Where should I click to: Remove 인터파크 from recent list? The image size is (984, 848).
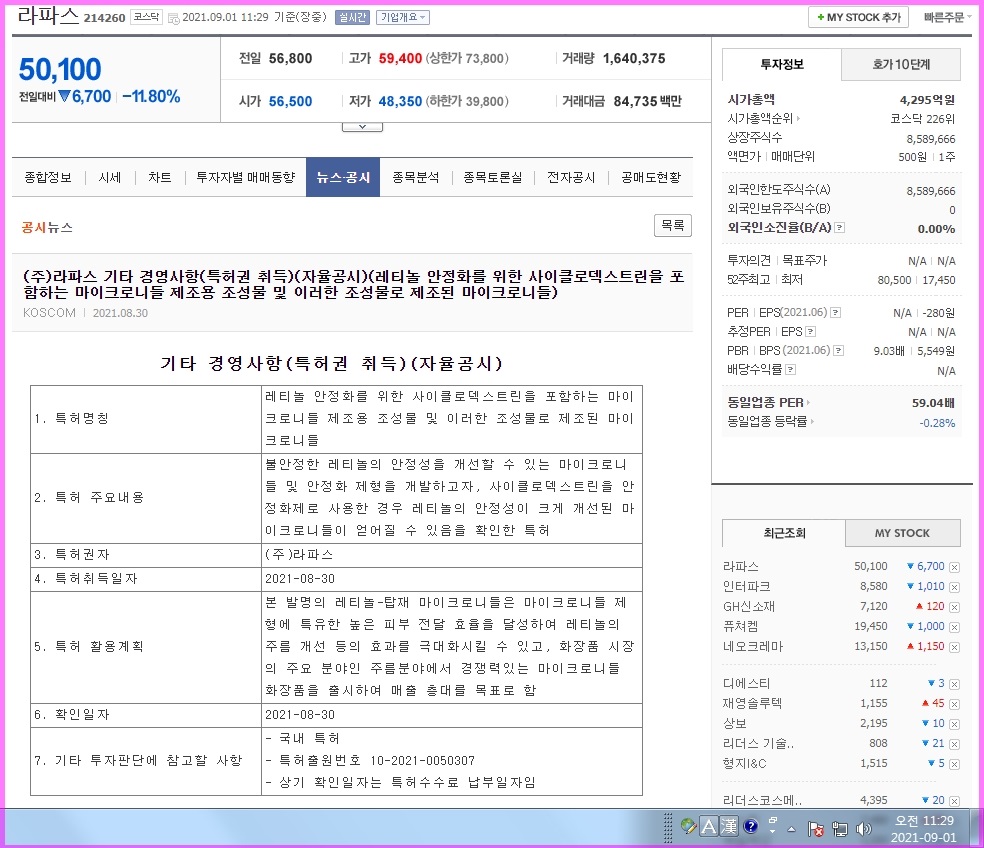[954, 588]
